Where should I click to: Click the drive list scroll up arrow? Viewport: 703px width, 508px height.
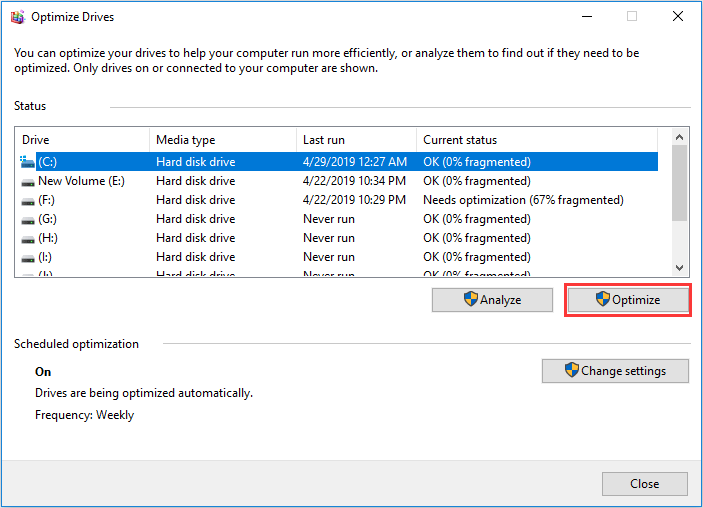coord(679,137)
